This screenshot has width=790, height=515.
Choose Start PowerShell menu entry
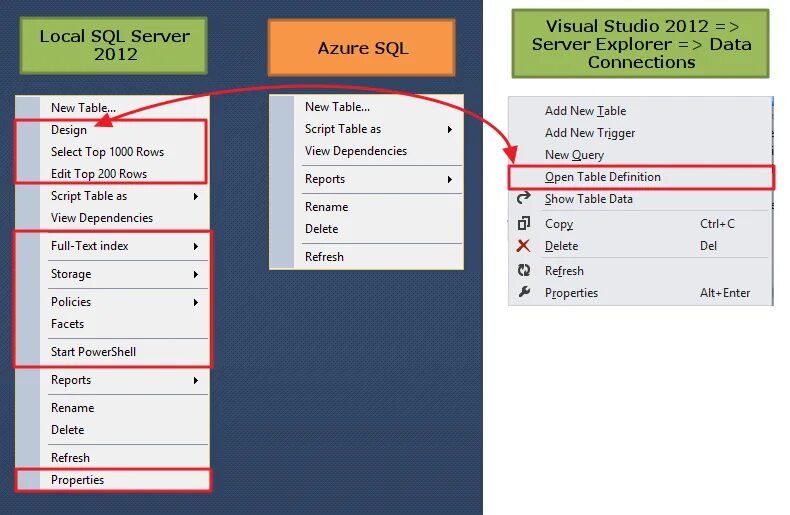[x=93, y=352]
